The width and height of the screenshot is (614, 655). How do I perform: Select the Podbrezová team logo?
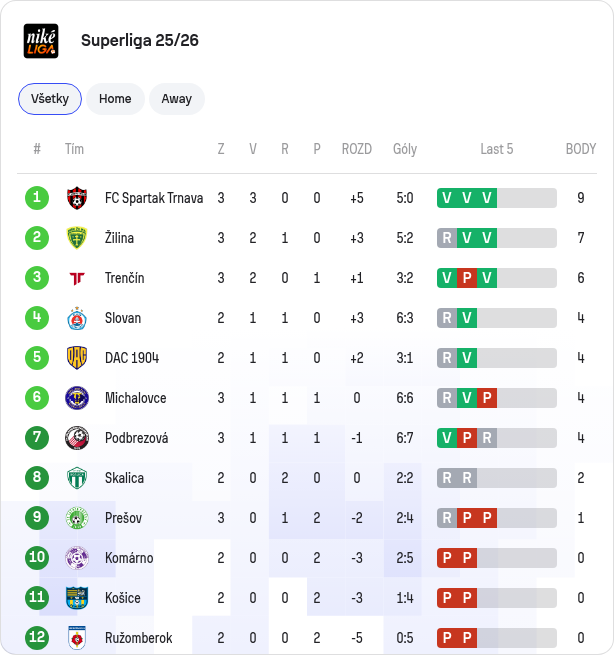(77, 438)
